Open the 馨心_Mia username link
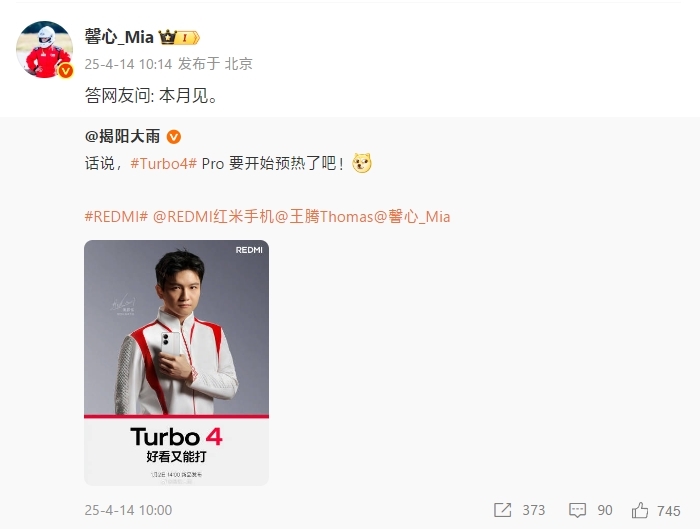This screenshot has height=529, width=700. (x=119, y=37)
